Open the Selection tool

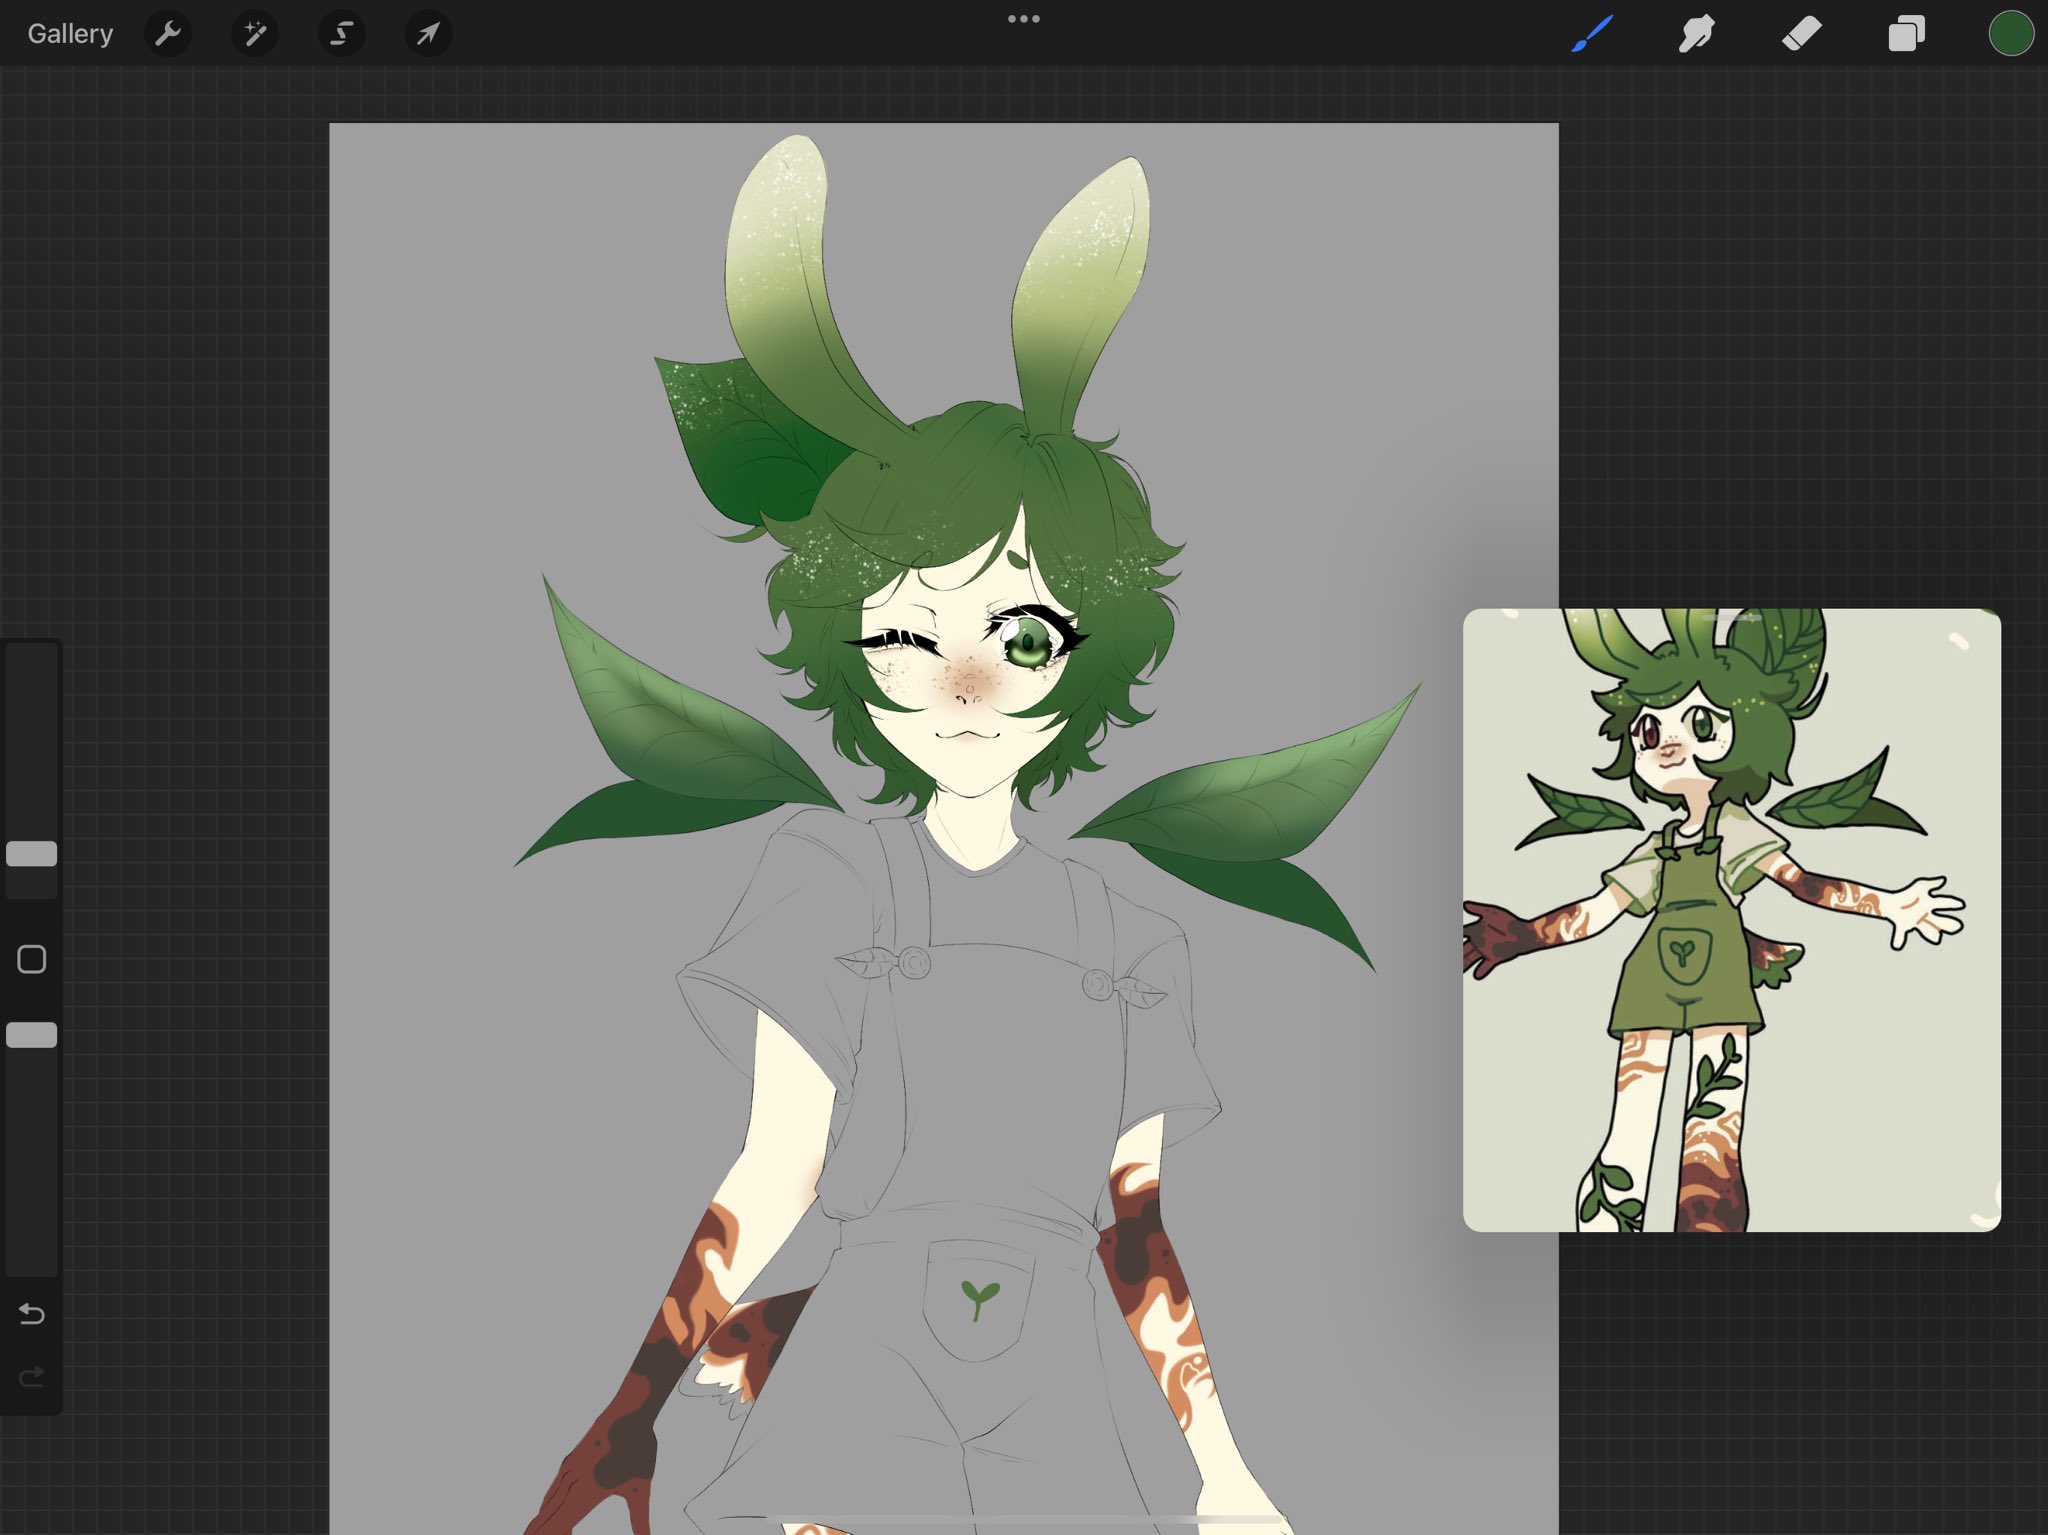(x=341, y=34)
